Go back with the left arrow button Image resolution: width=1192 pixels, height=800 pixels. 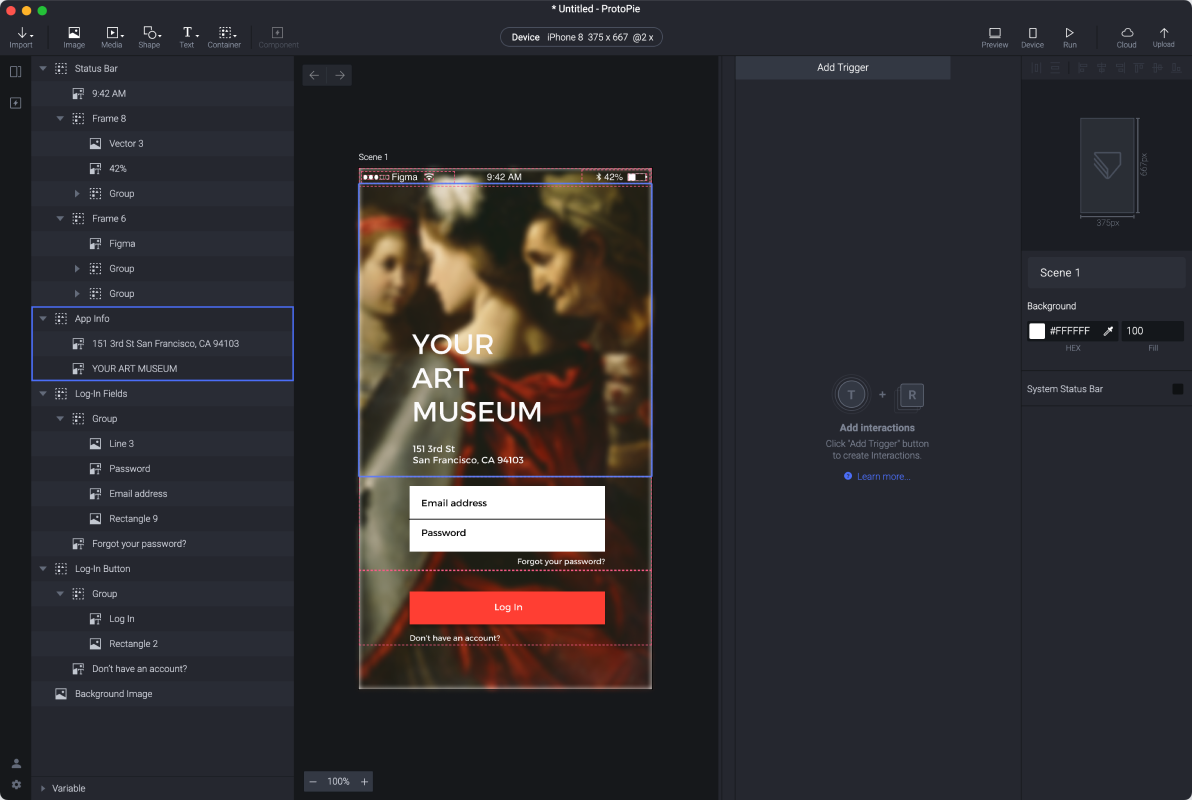pyautogui.click(x=314, y=75)
